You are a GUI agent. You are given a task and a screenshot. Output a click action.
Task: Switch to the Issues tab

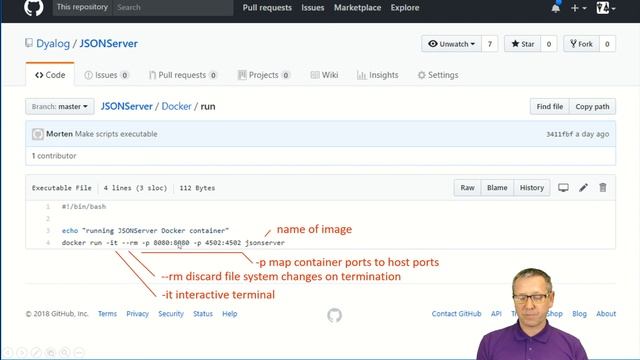[106, 75]
